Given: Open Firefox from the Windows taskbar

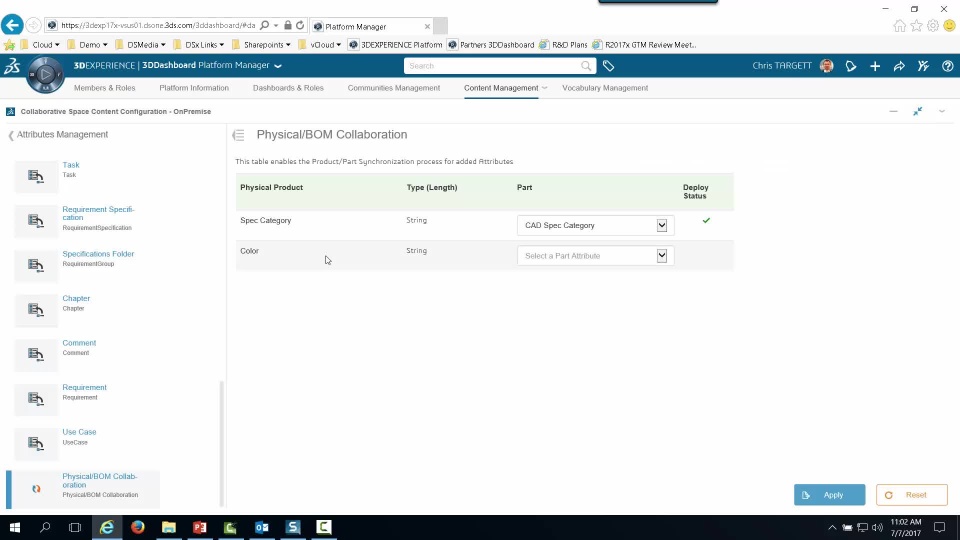Looking at the screenshot, I should coord(138,527).
